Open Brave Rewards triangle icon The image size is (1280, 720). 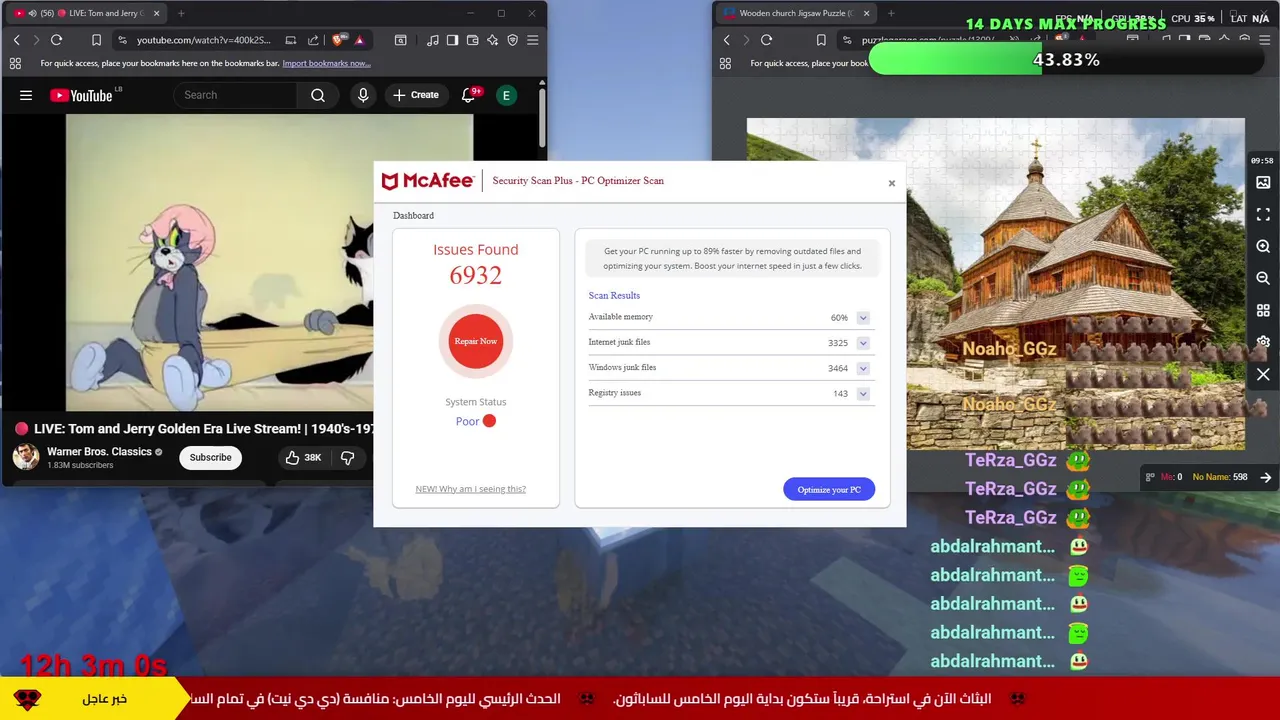(x=359, y=40)
